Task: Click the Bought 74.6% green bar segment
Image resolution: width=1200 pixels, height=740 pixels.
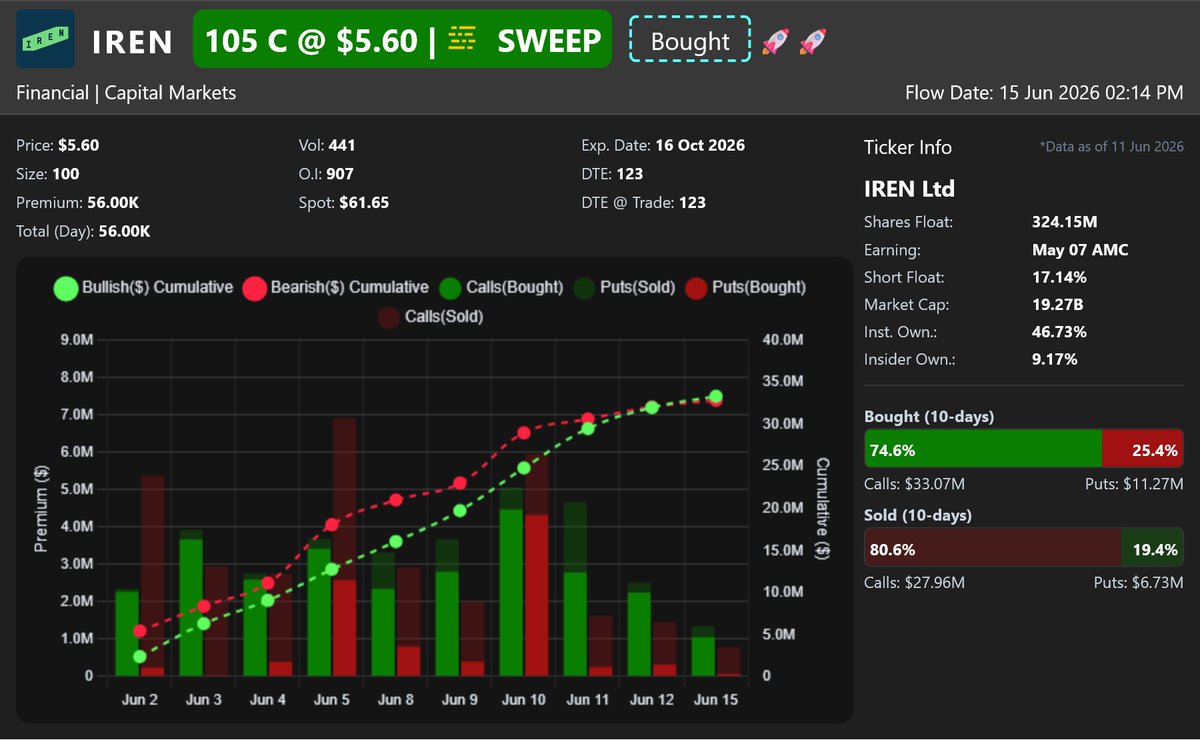Action: [x=982, y=450]
